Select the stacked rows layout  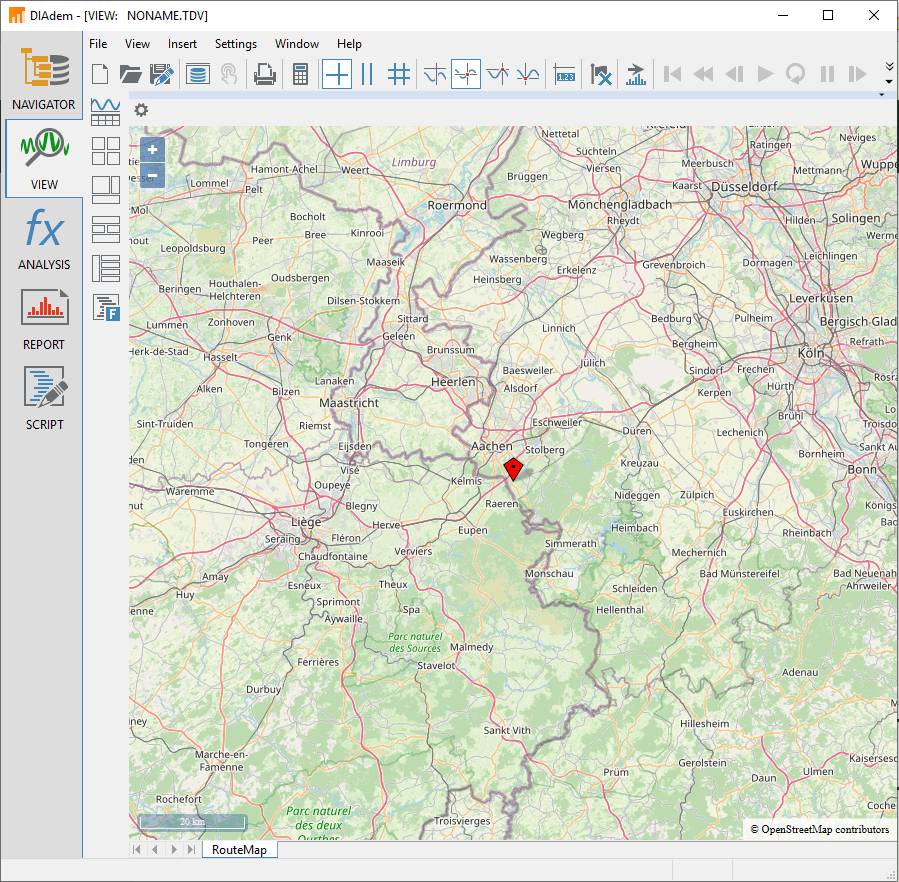pos(105,229)
